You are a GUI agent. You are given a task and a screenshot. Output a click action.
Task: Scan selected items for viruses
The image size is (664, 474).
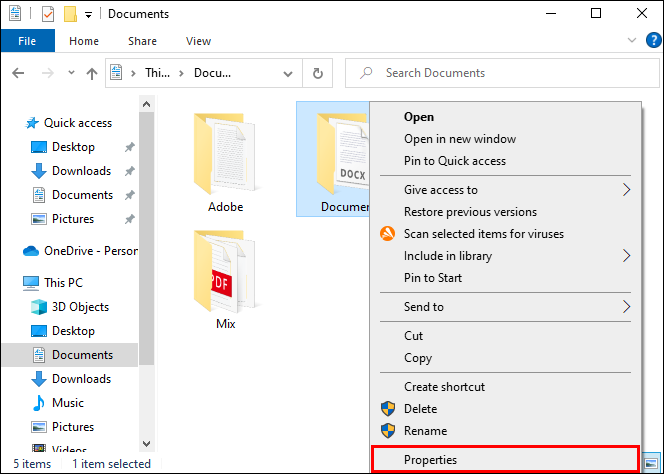pyautogui.click(x=483, y=234)
